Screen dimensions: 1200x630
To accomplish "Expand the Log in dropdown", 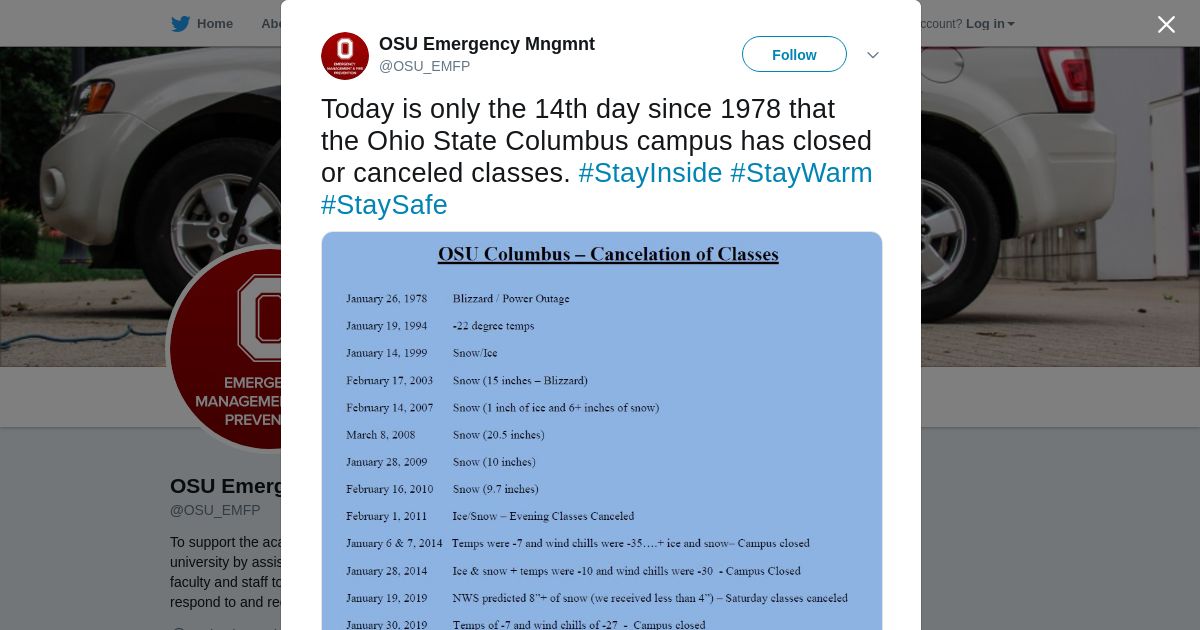I will pos(989,24).
